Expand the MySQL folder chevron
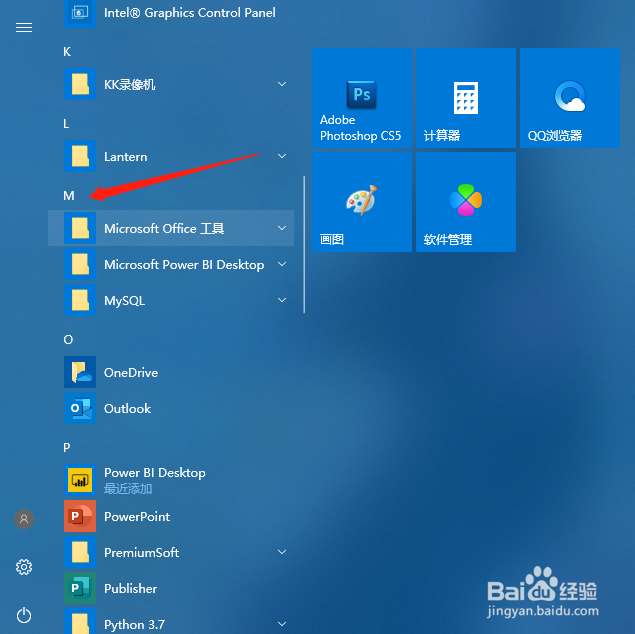This screenshot has width=635, height=634. pyautogui.click(x=282, y=300)
